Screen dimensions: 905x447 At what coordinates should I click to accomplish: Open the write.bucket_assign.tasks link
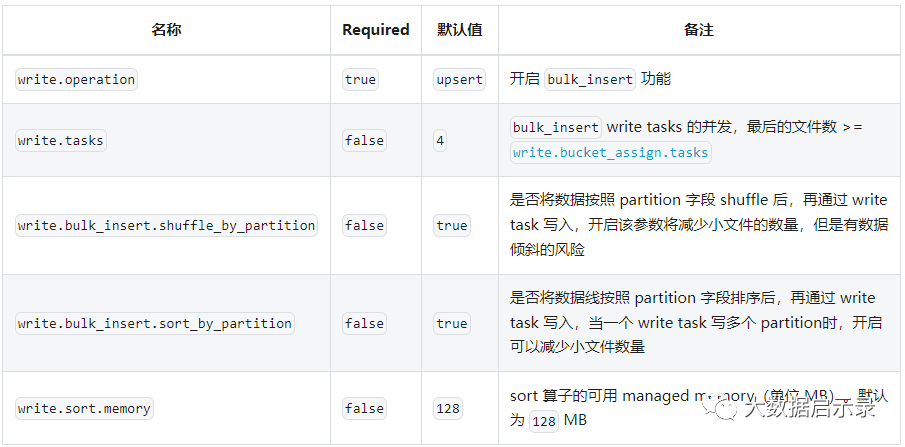(610, 153)
